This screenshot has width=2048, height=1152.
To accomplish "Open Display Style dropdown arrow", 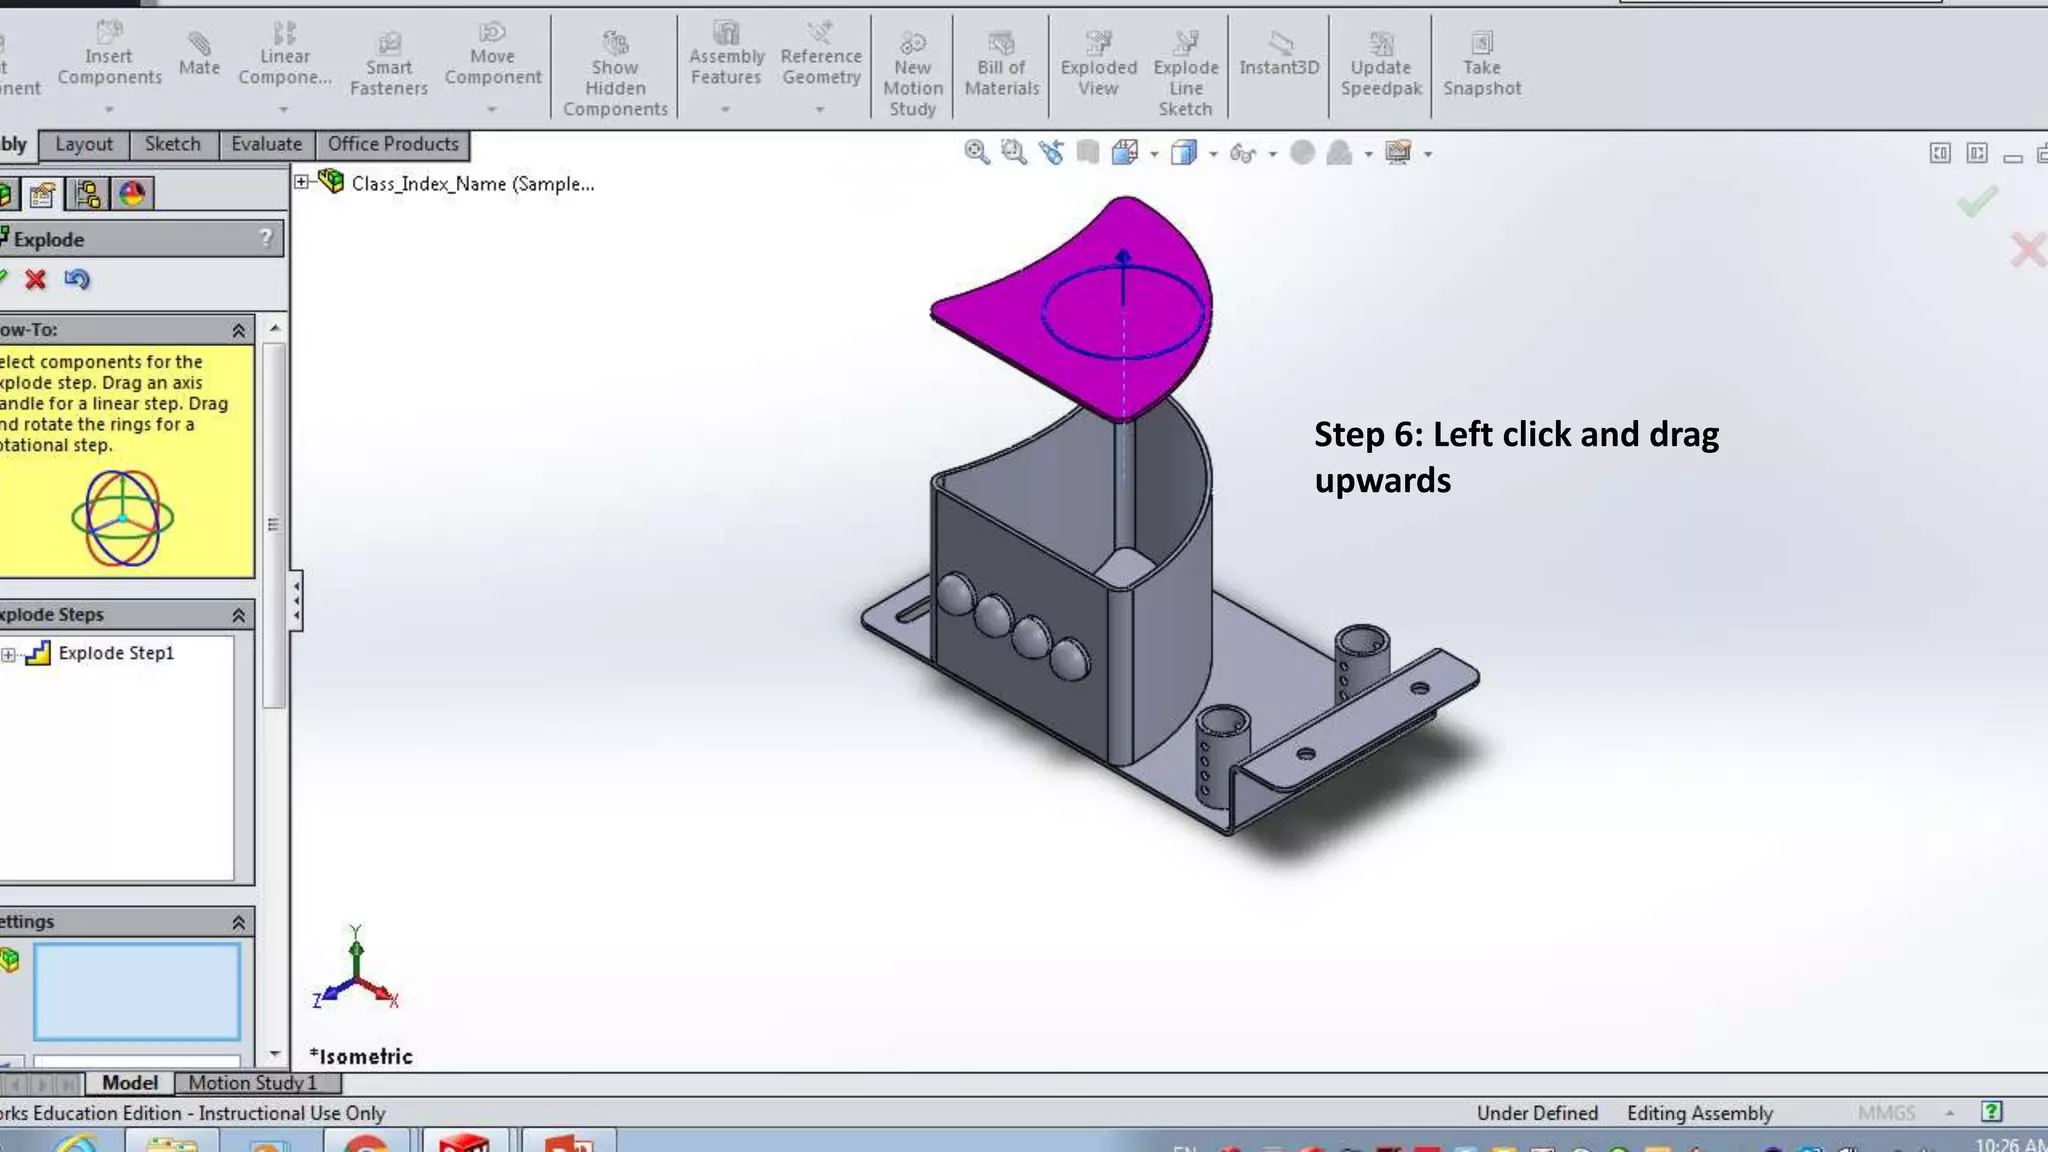I will [1213, 154].
